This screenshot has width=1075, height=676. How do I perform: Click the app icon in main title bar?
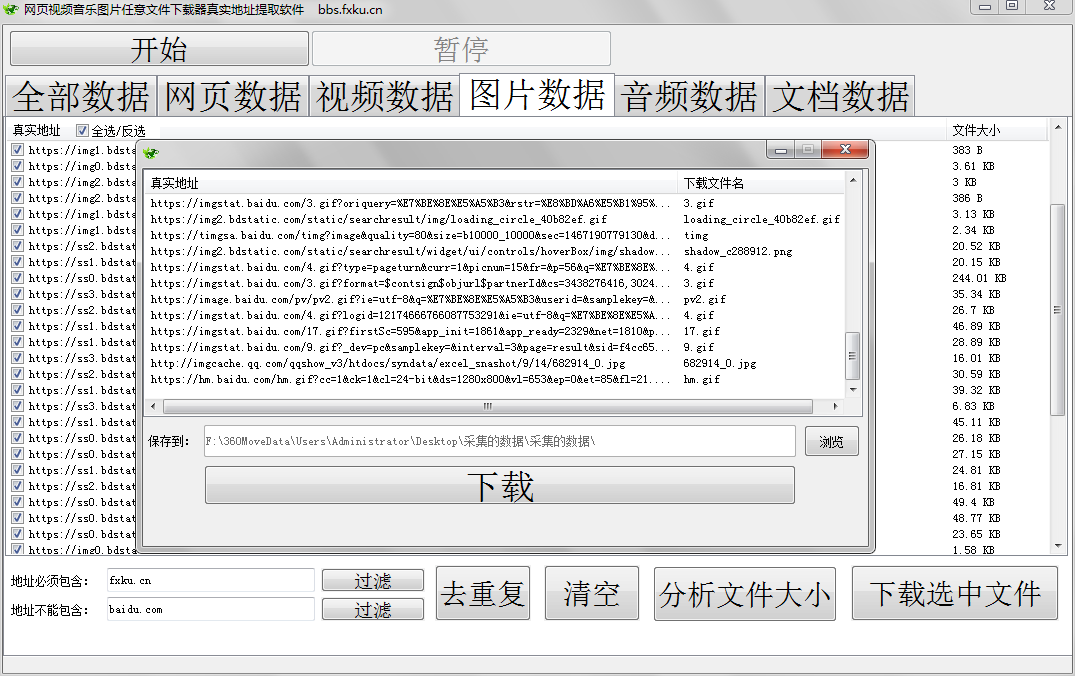10,10
